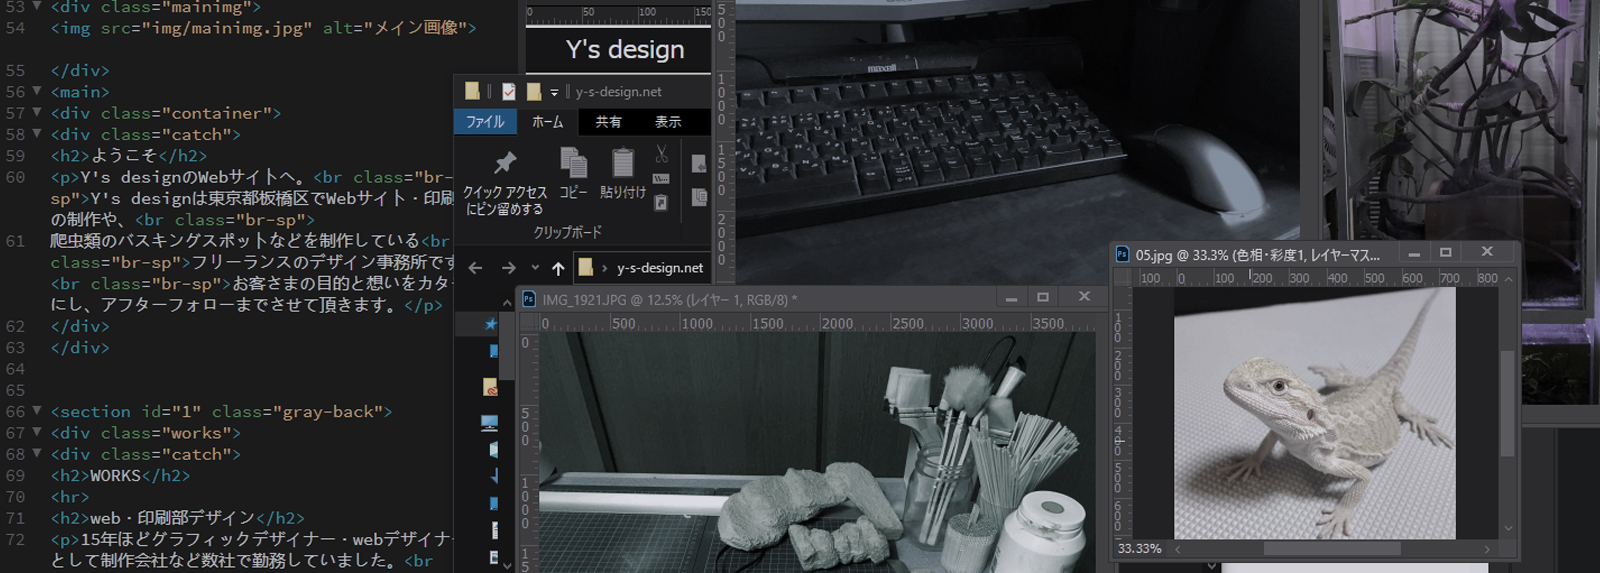Switch to the 表示 ribbon tab
This screenshot has width=1600, height=573.
pyautogui.click(x=668, y=121)
